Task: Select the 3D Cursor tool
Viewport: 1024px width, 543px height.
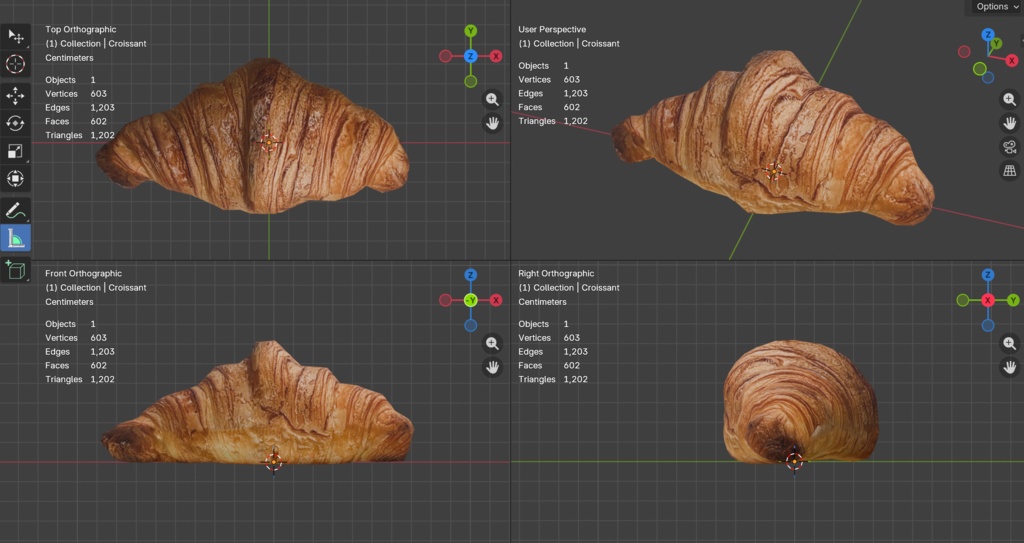Action: tap(15, 64)
